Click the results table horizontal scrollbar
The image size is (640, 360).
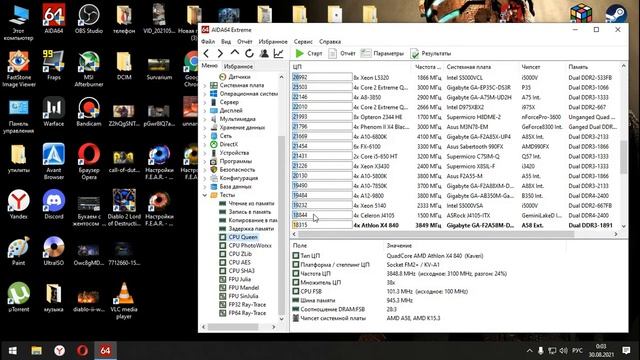[x=436, y=234]
